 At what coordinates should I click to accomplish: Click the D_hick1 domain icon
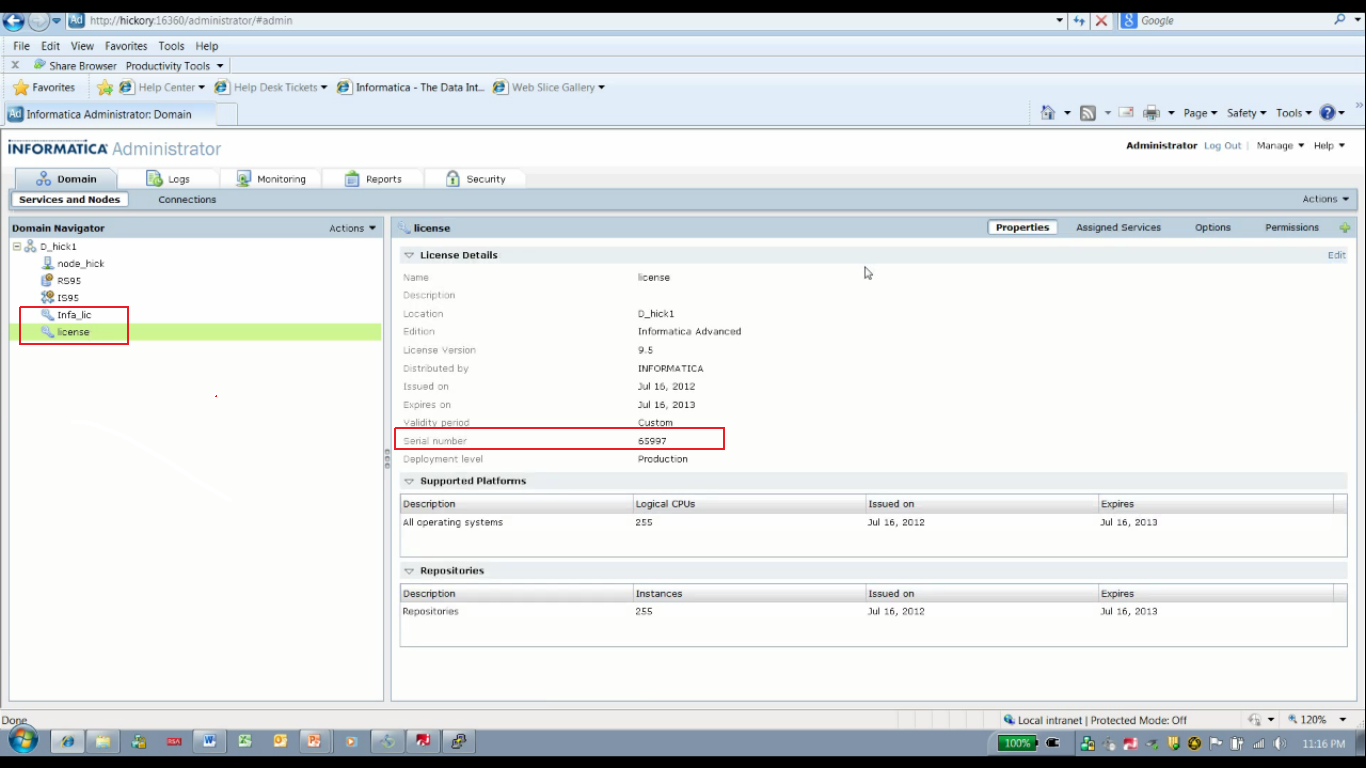click(30, 246)
